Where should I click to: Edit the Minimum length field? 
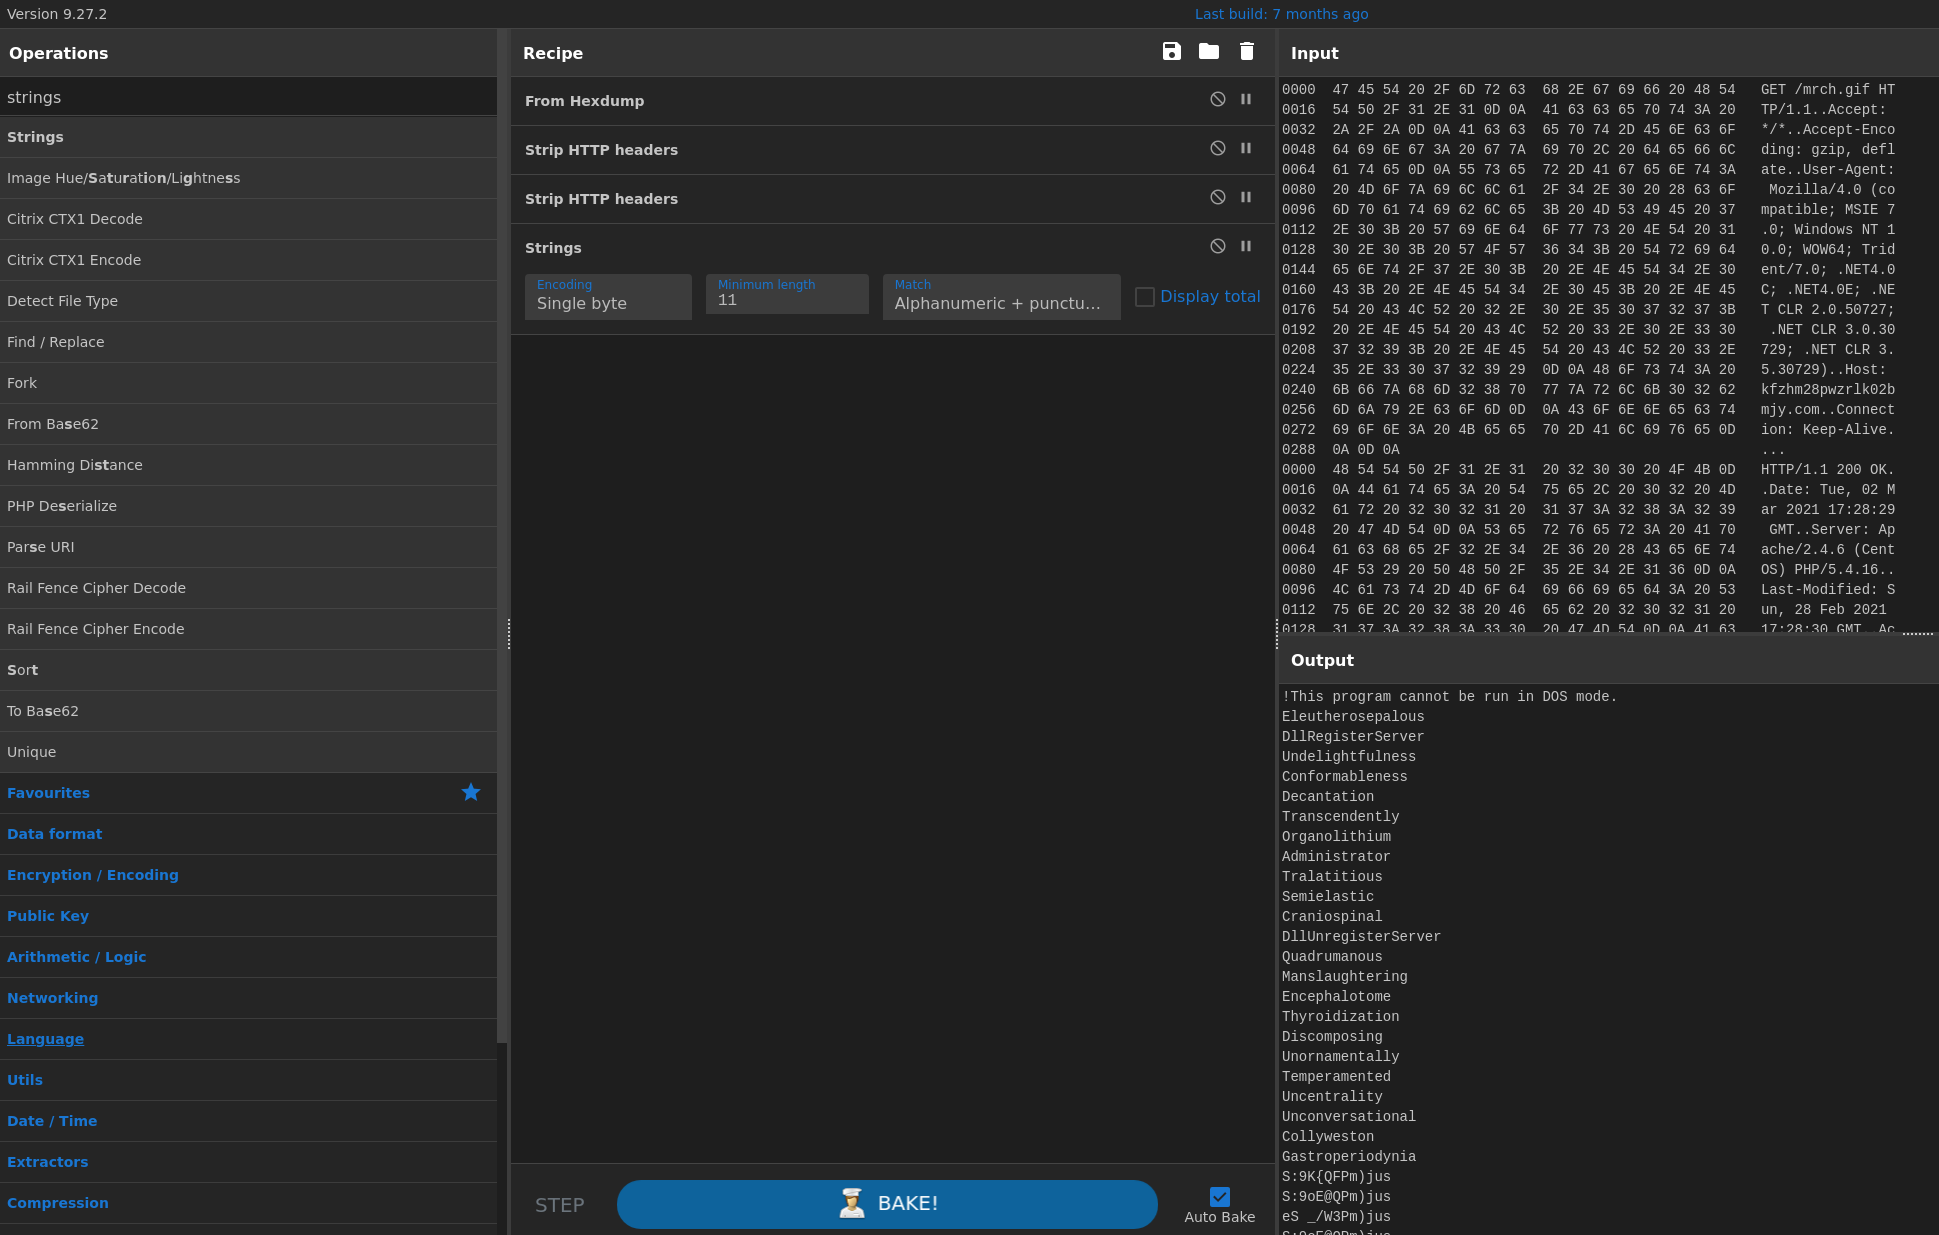tap(787, 294)
